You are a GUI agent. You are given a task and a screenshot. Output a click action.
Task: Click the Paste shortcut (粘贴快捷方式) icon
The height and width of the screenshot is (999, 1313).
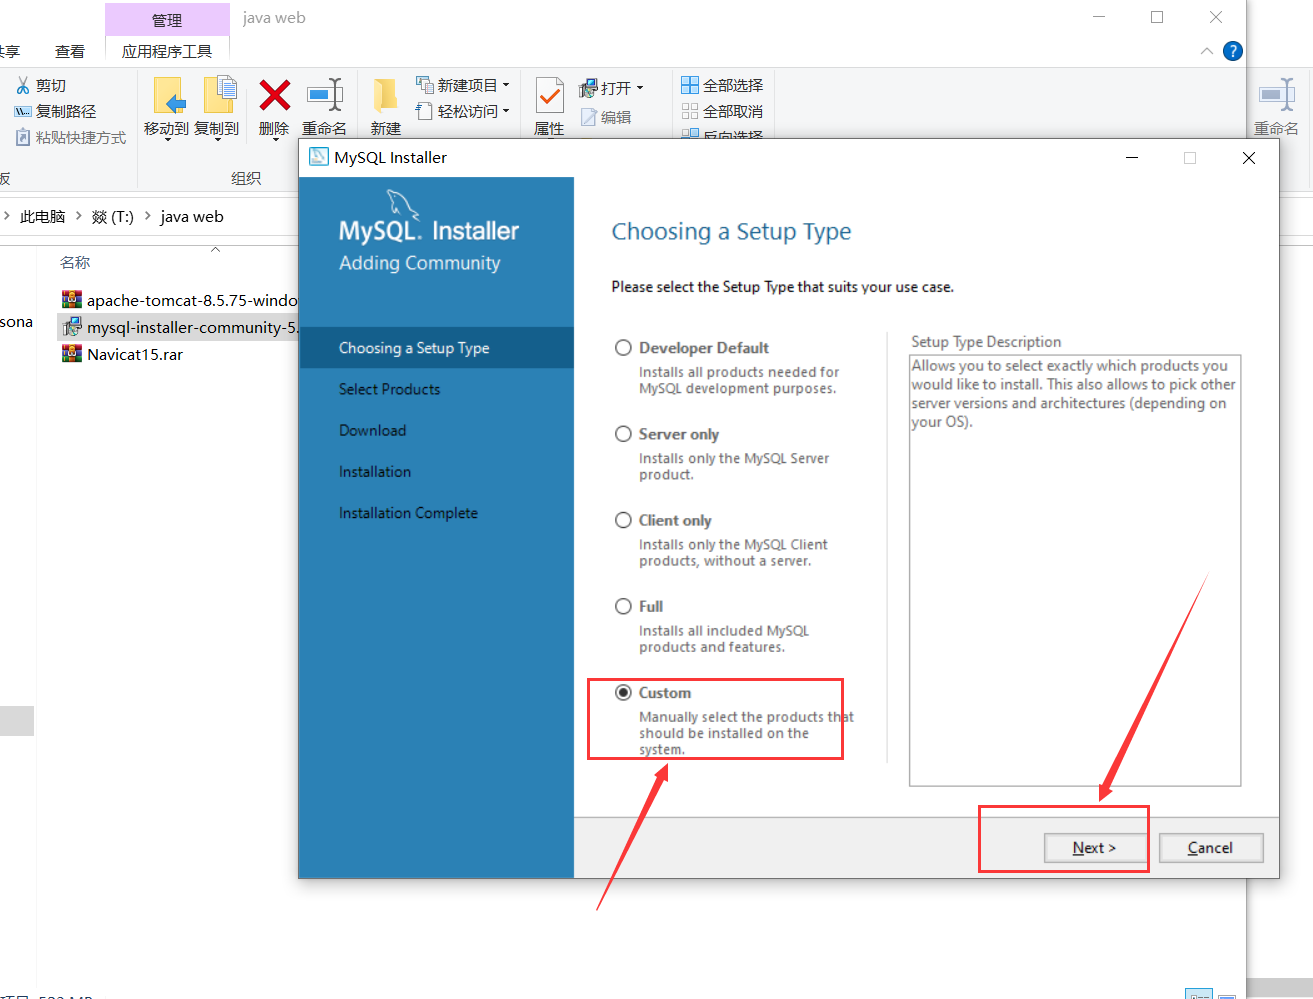pyautogui.click(x=23, y=138)
